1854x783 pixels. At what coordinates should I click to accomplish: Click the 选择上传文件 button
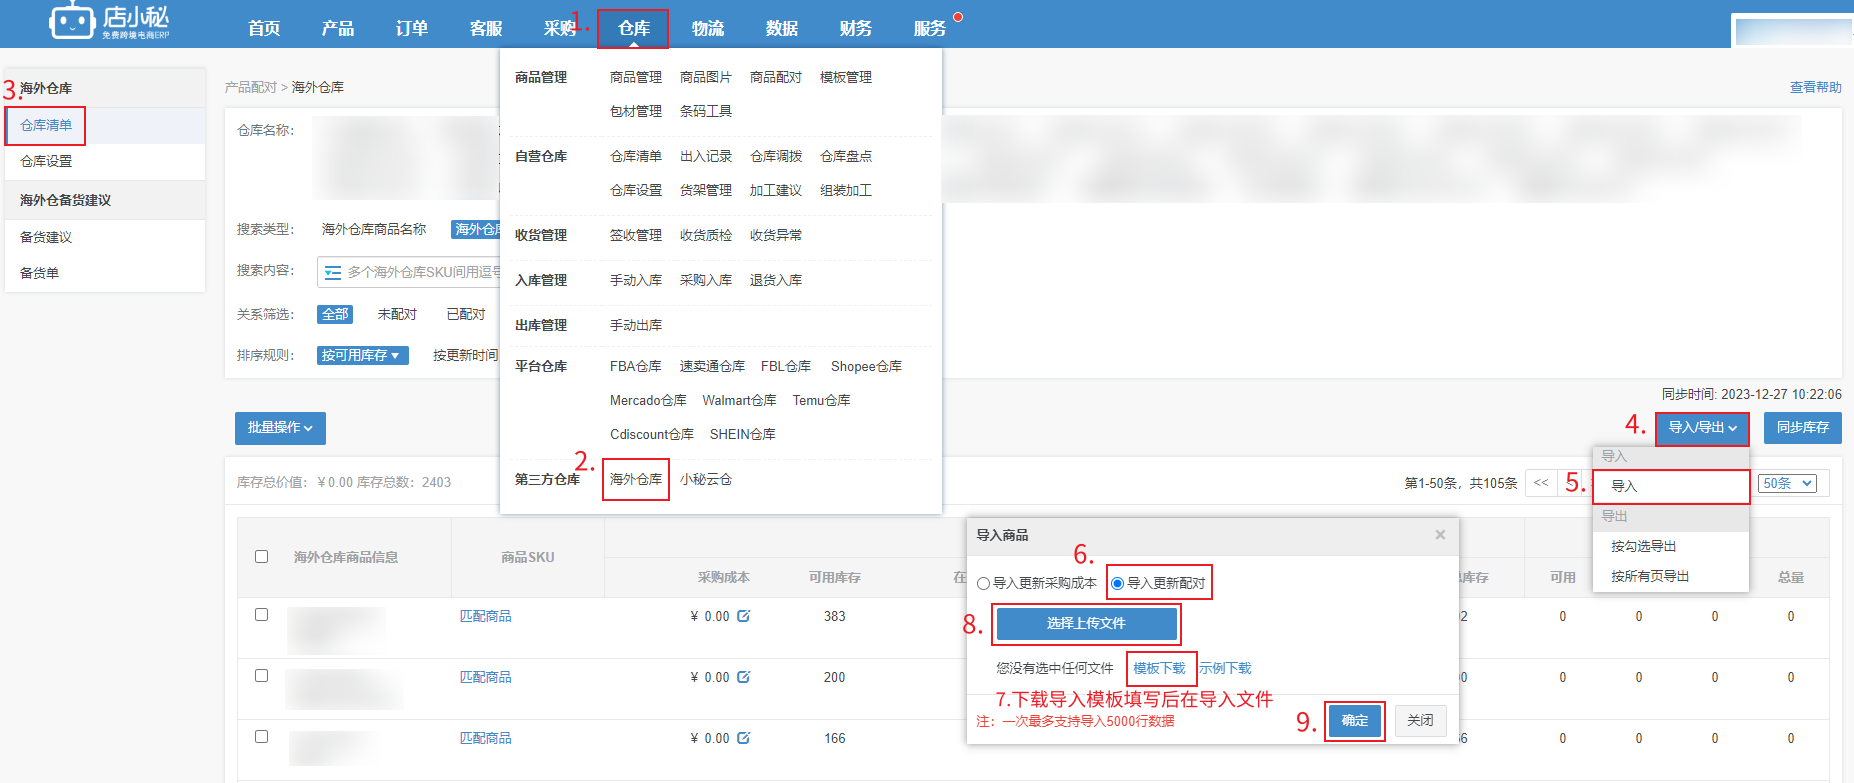[x=1086, y=623]
